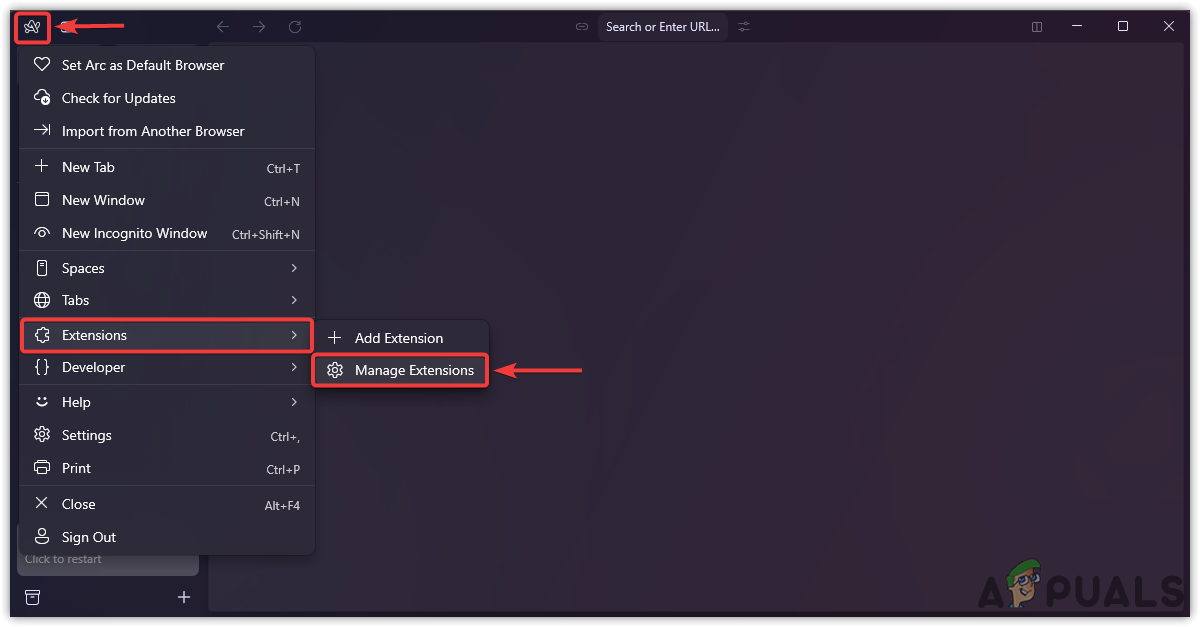
Task: Reload the page with the refresh icon
Action: [295, 27]
